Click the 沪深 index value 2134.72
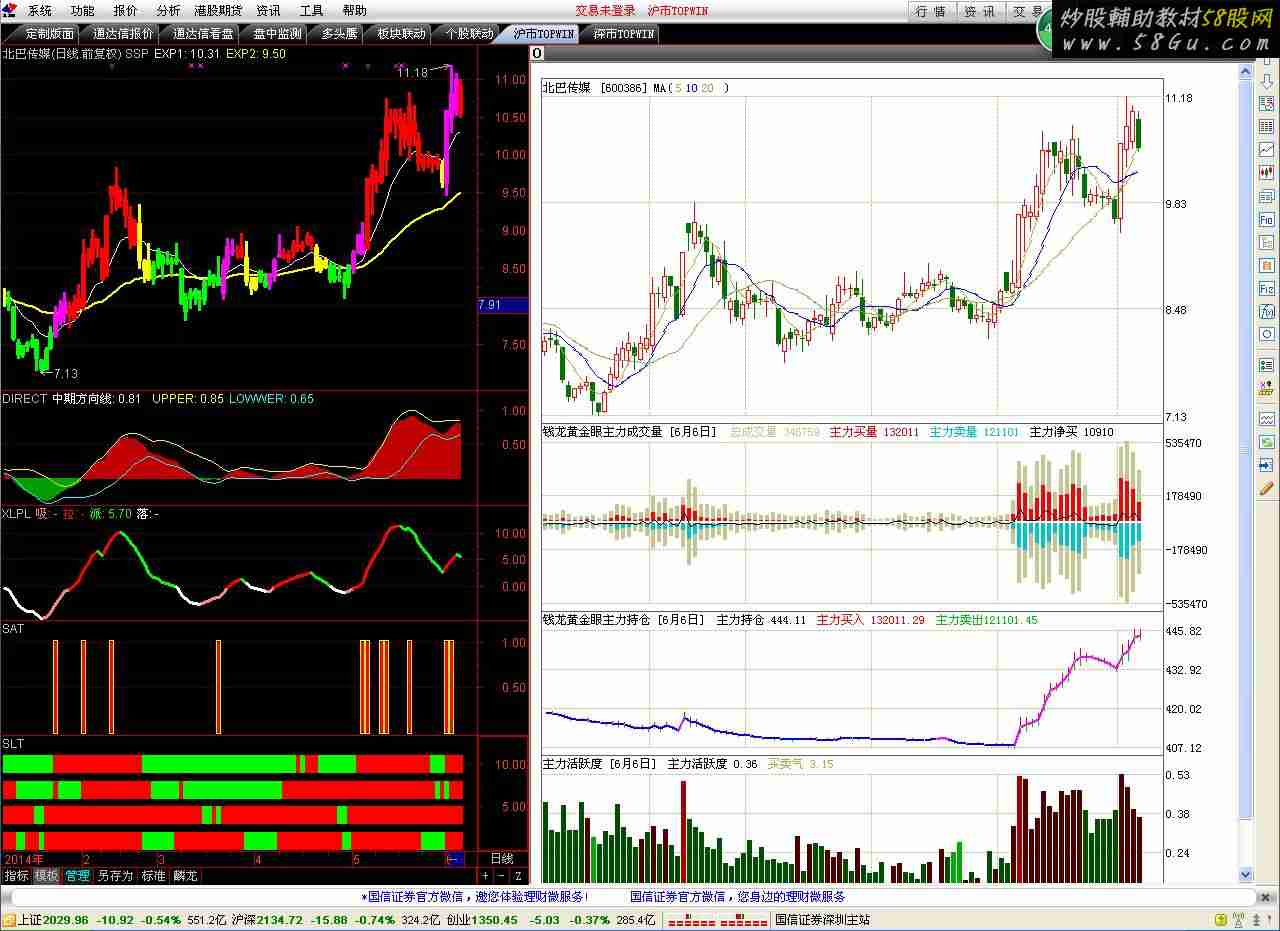1280x931 pixels. (x=279, y=920)
